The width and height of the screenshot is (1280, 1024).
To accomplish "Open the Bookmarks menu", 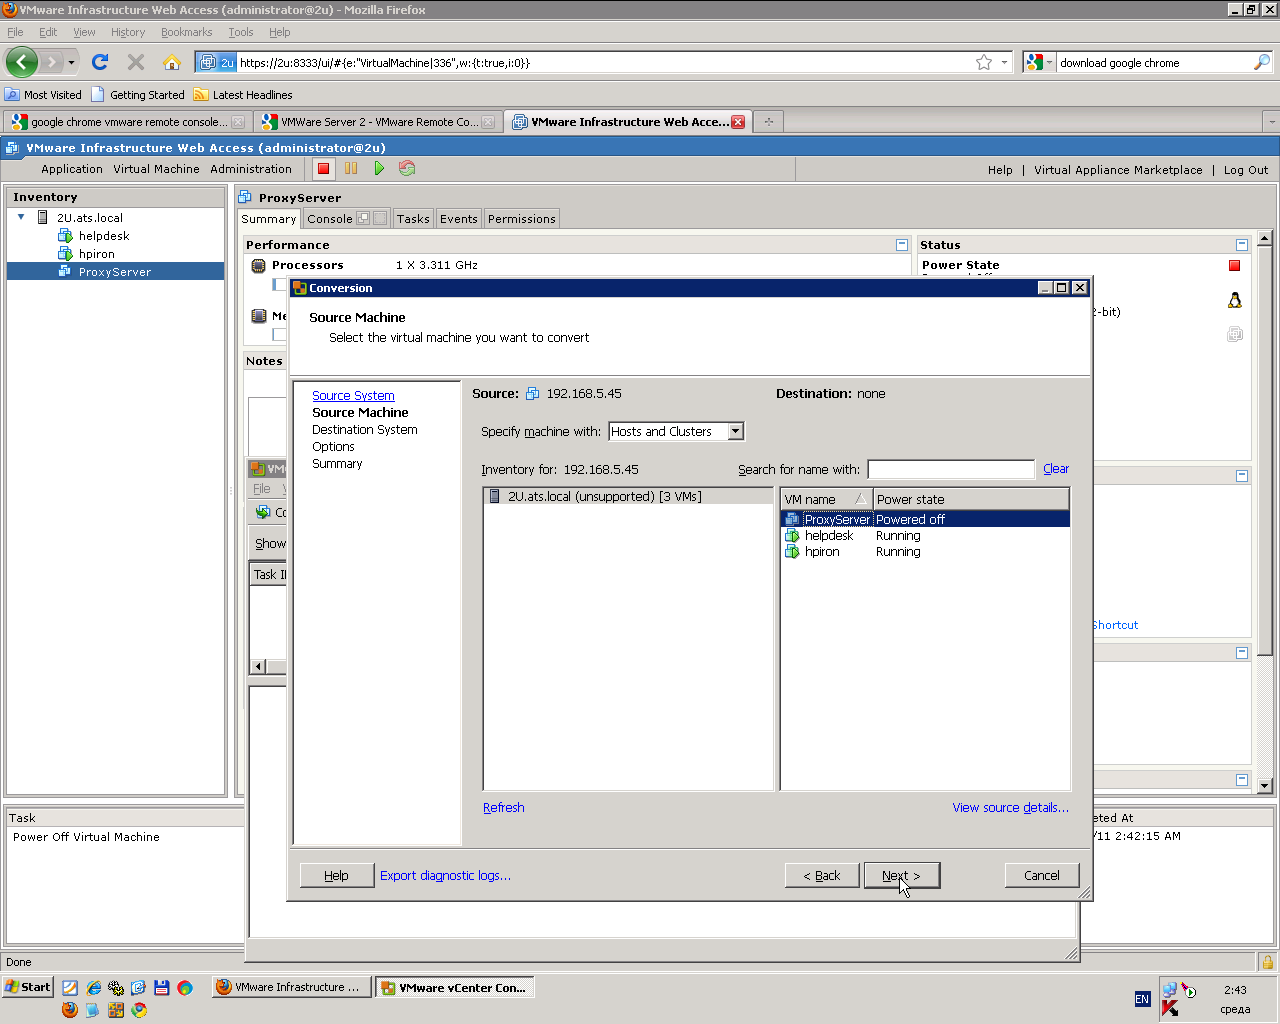I will tap(186, 32).
